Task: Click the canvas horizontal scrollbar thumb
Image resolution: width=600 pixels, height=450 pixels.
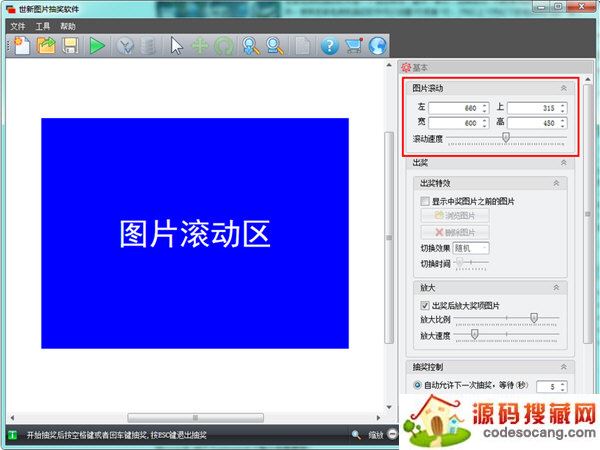Action: [x=196, y=417]
